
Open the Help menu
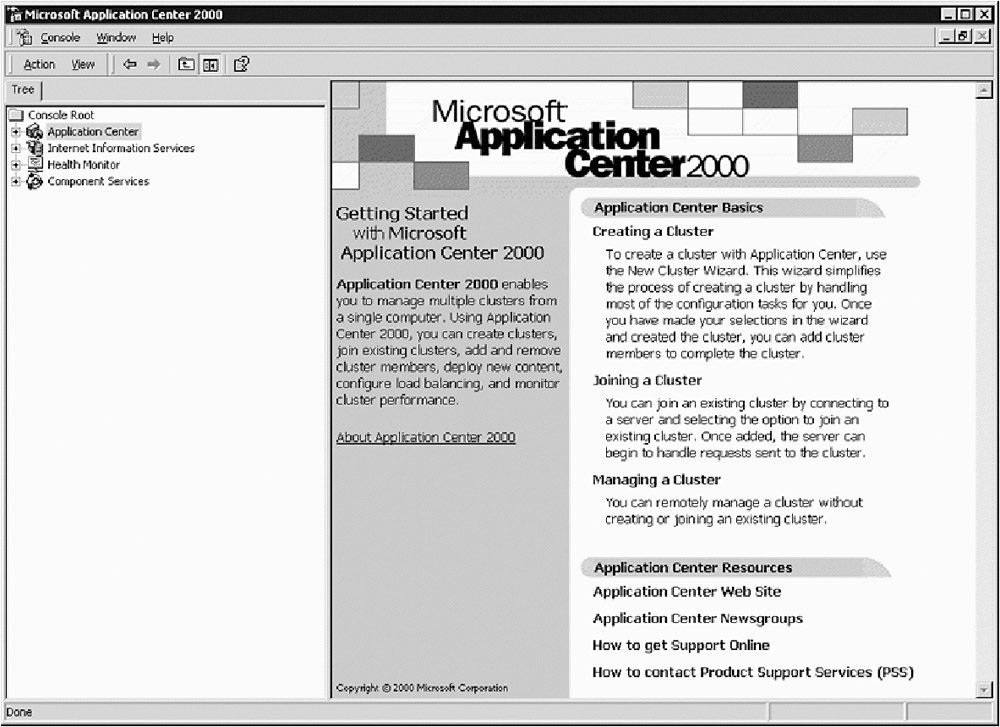coord(163,38)
